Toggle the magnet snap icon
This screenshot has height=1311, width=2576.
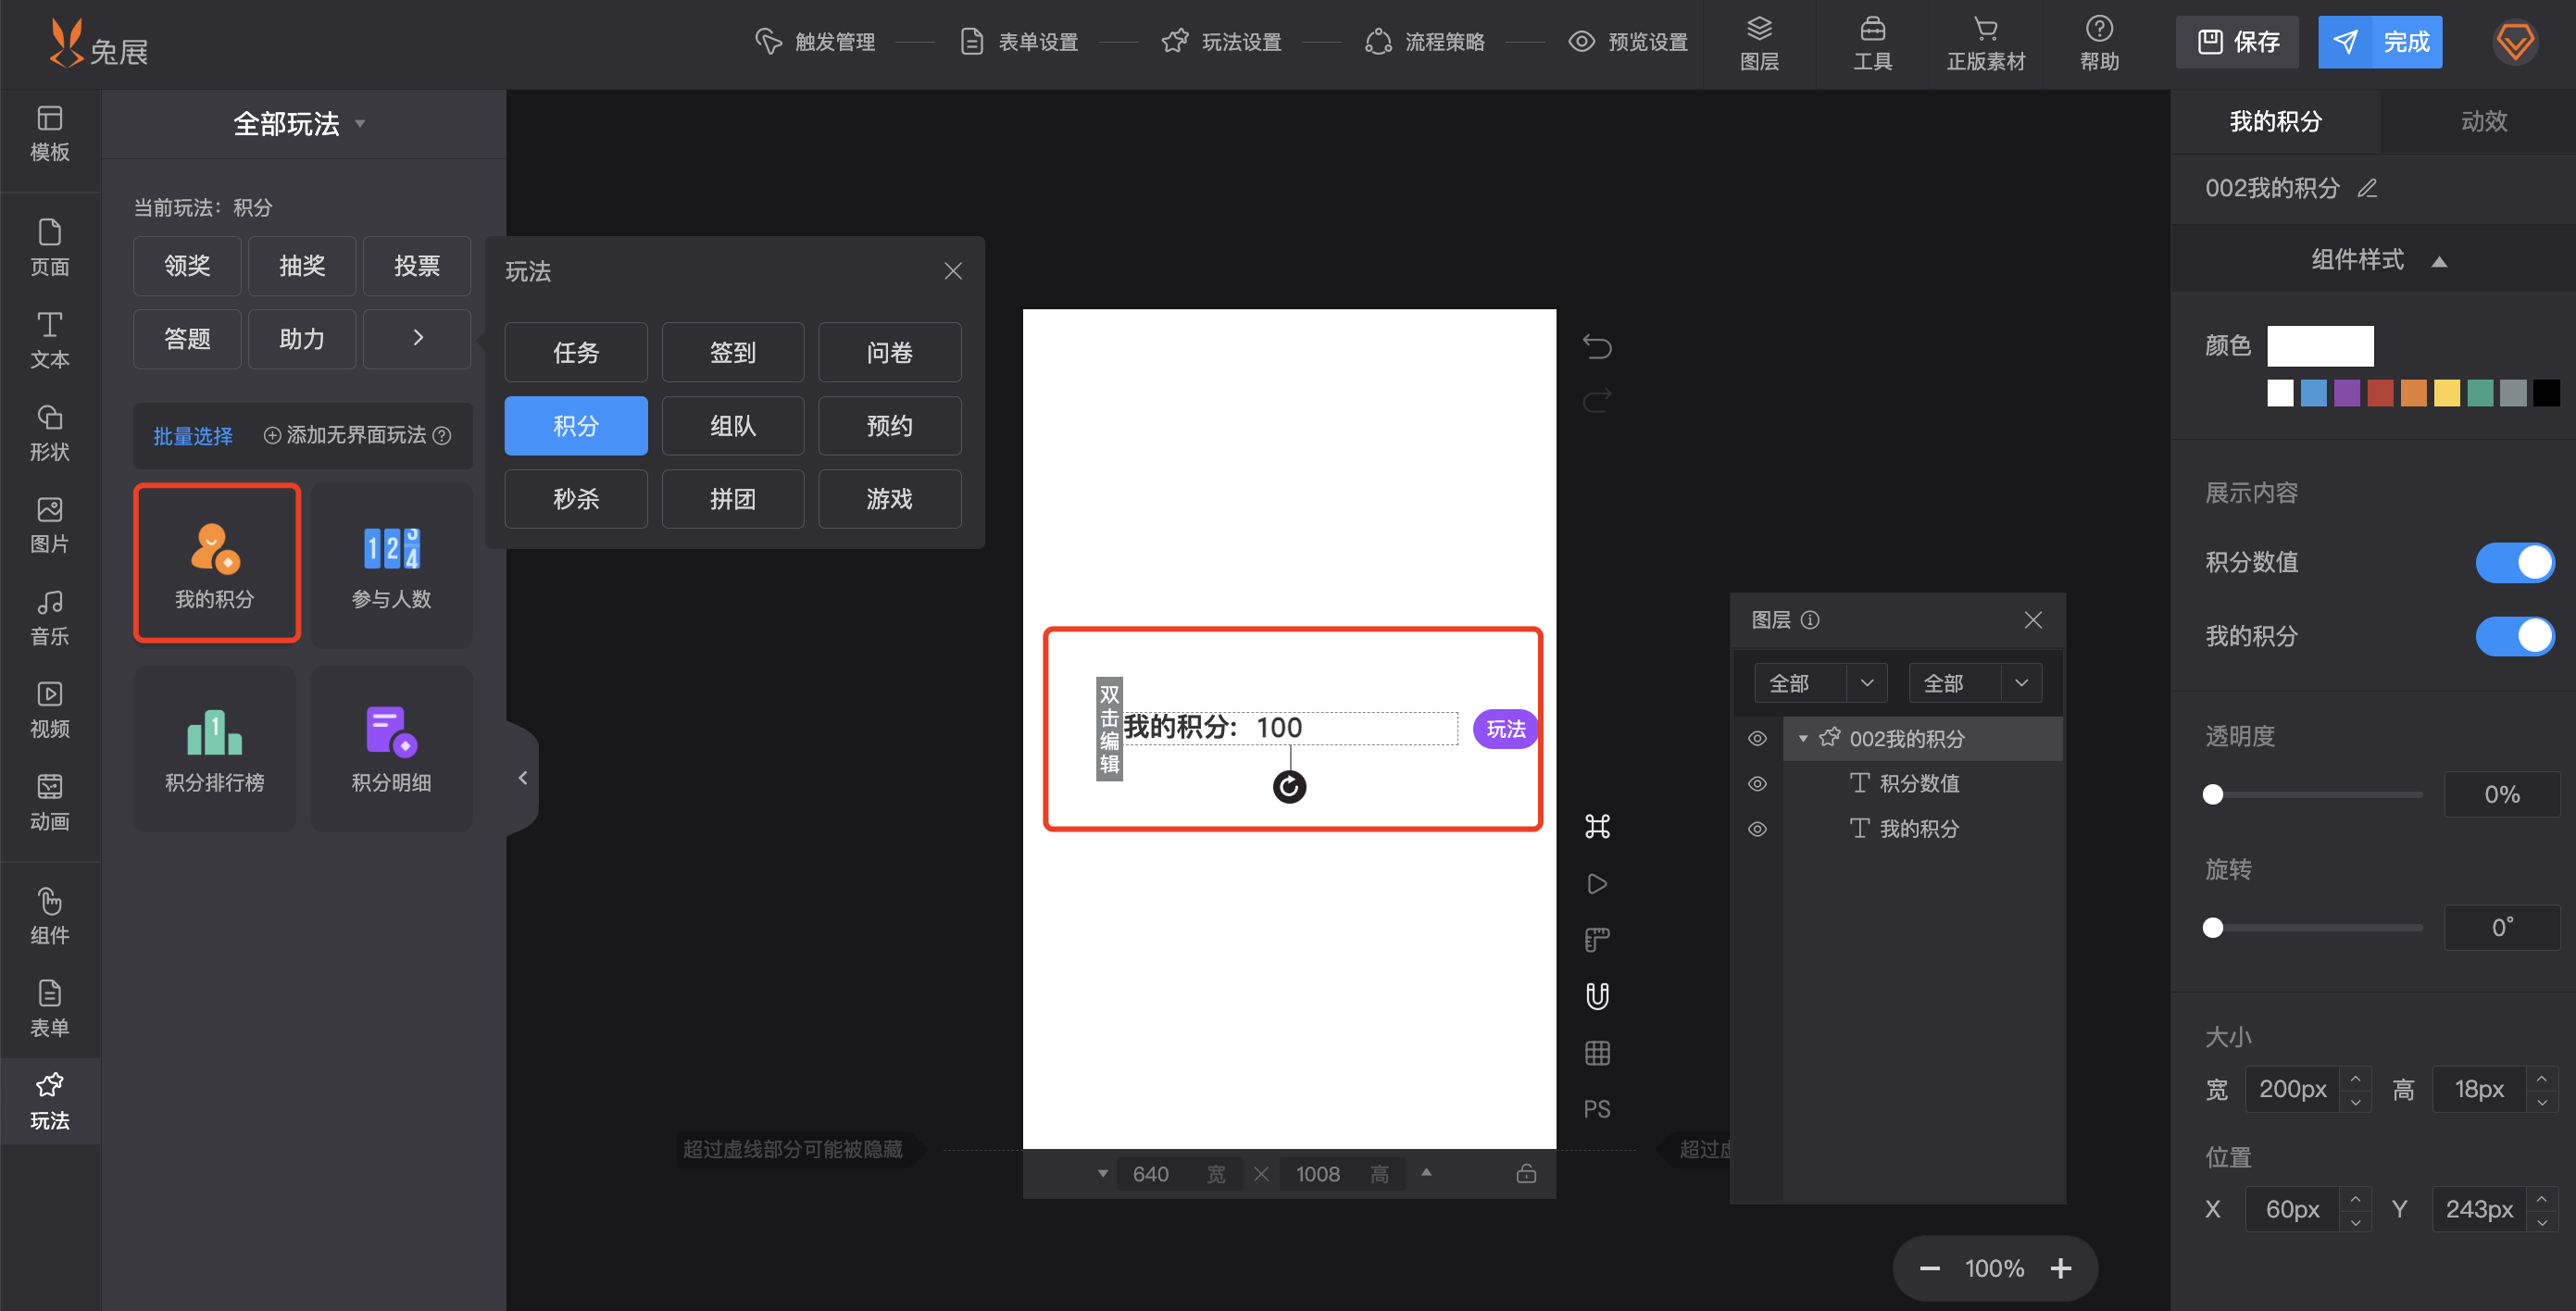(x=1597, y=996)
